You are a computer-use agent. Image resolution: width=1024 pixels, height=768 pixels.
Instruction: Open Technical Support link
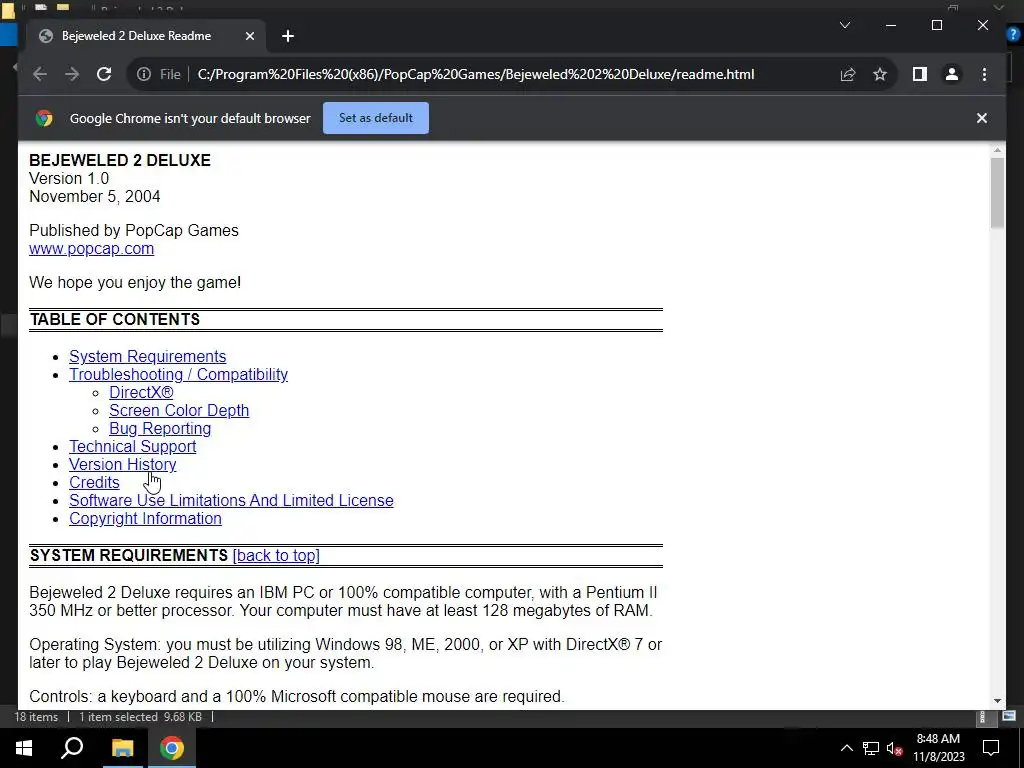(x=133, y=446)
